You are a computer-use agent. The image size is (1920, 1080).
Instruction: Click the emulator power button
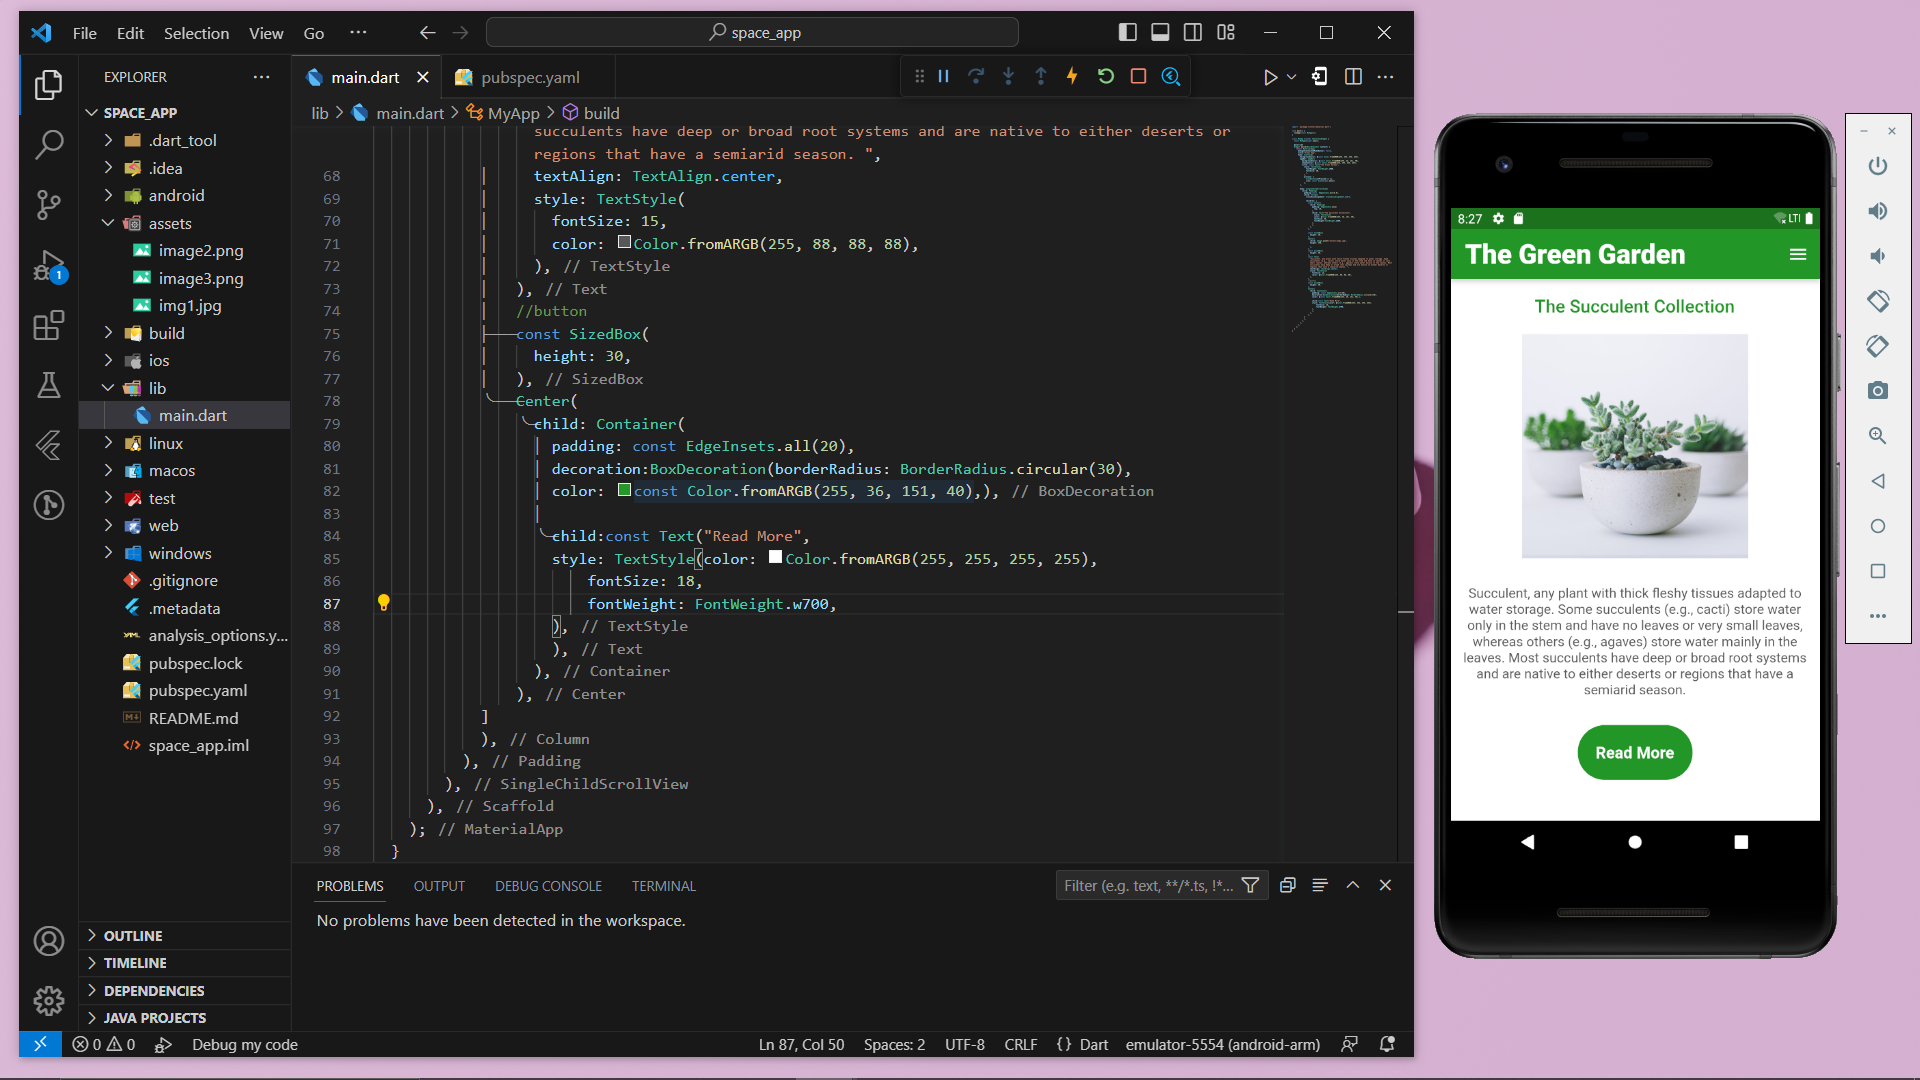click(1877, 166)
